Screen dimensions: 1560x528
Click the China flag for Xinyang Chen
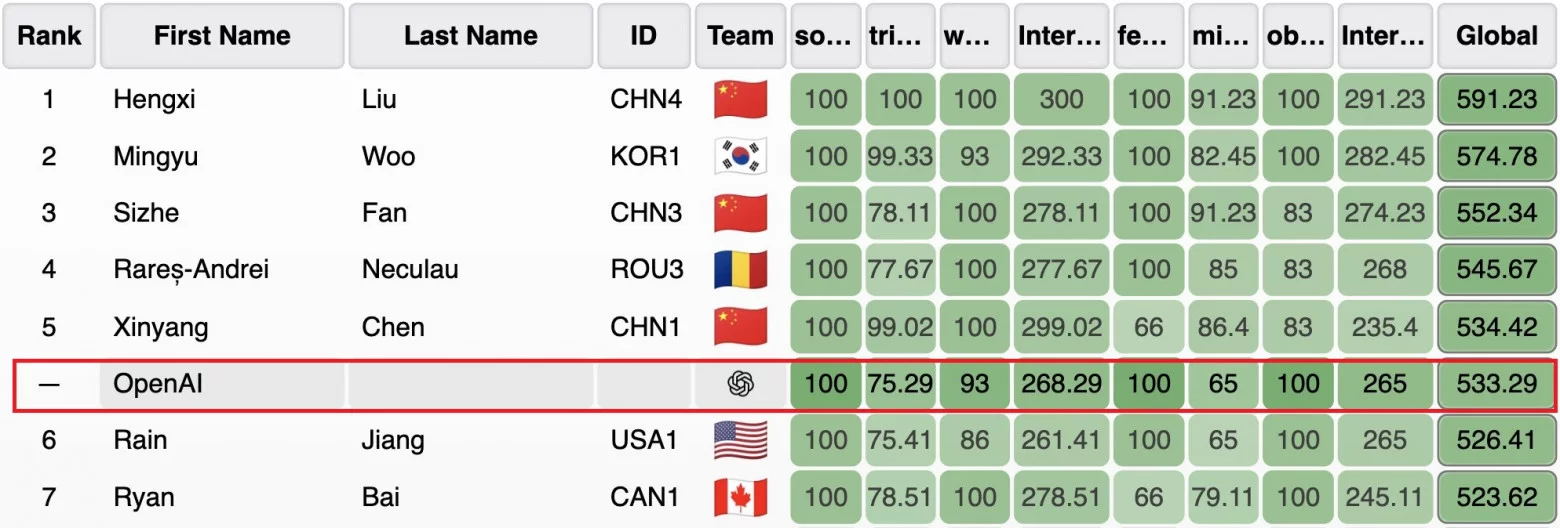pyautogui.click(x=740, y=327)
